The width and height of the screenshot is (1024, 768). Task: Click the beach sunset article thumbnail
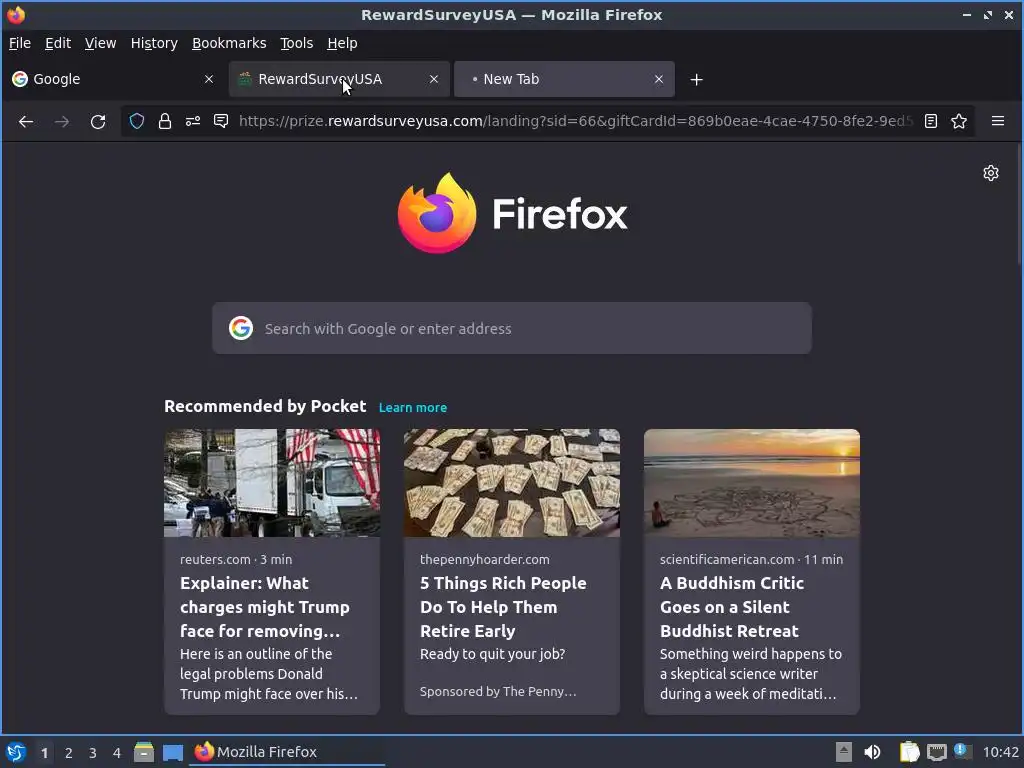[x=752, y=483]
